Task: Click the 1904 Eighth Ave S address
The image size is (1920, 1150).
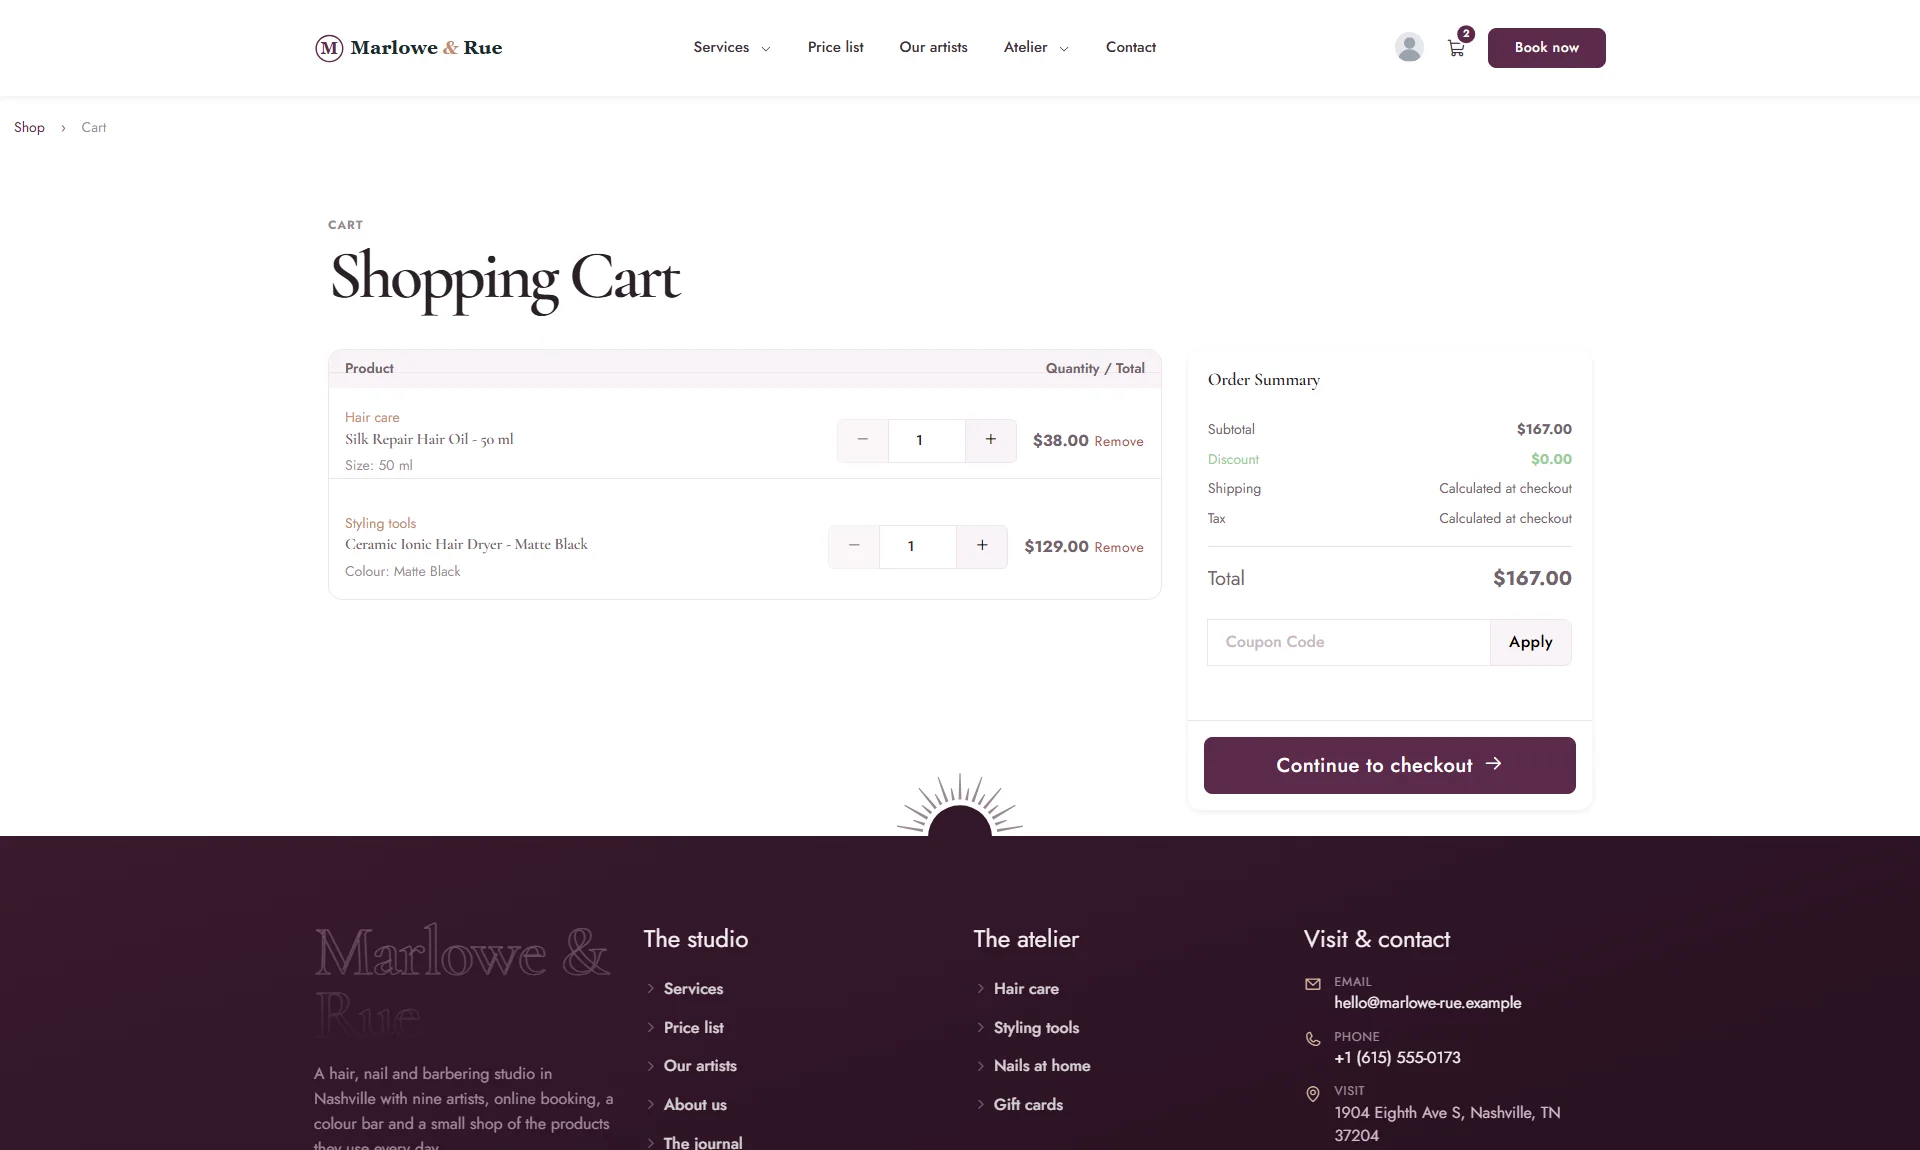Action: click(1447, 1124)
